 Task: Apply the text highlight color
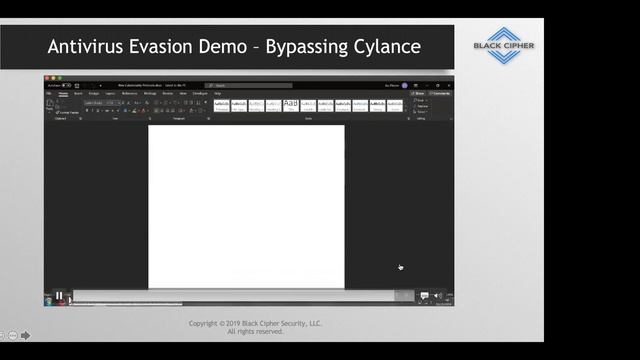coord(134,111)
